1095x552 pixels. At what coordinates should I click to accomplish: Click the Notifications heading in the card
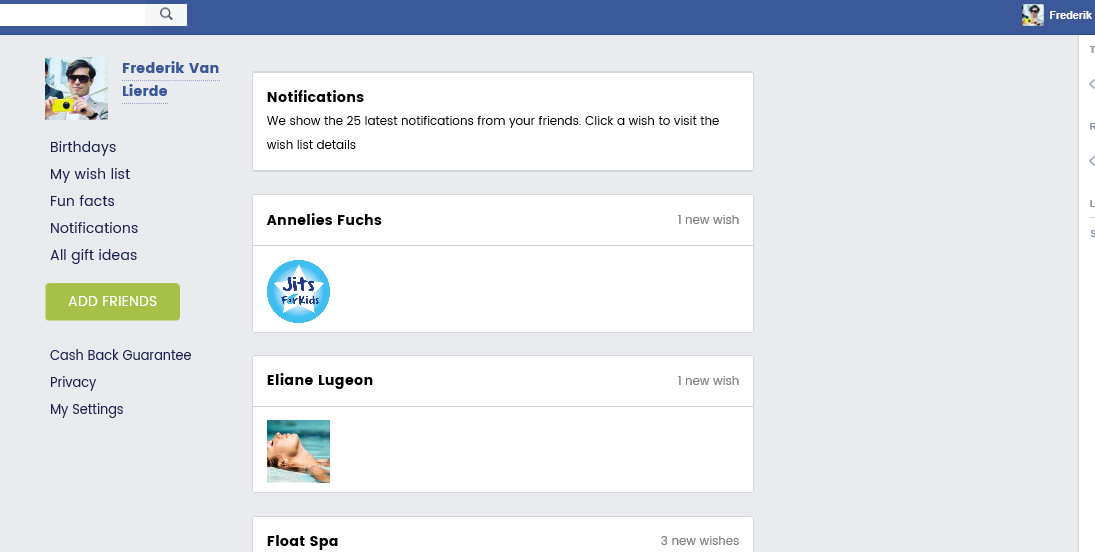click(x=316, y=96)
